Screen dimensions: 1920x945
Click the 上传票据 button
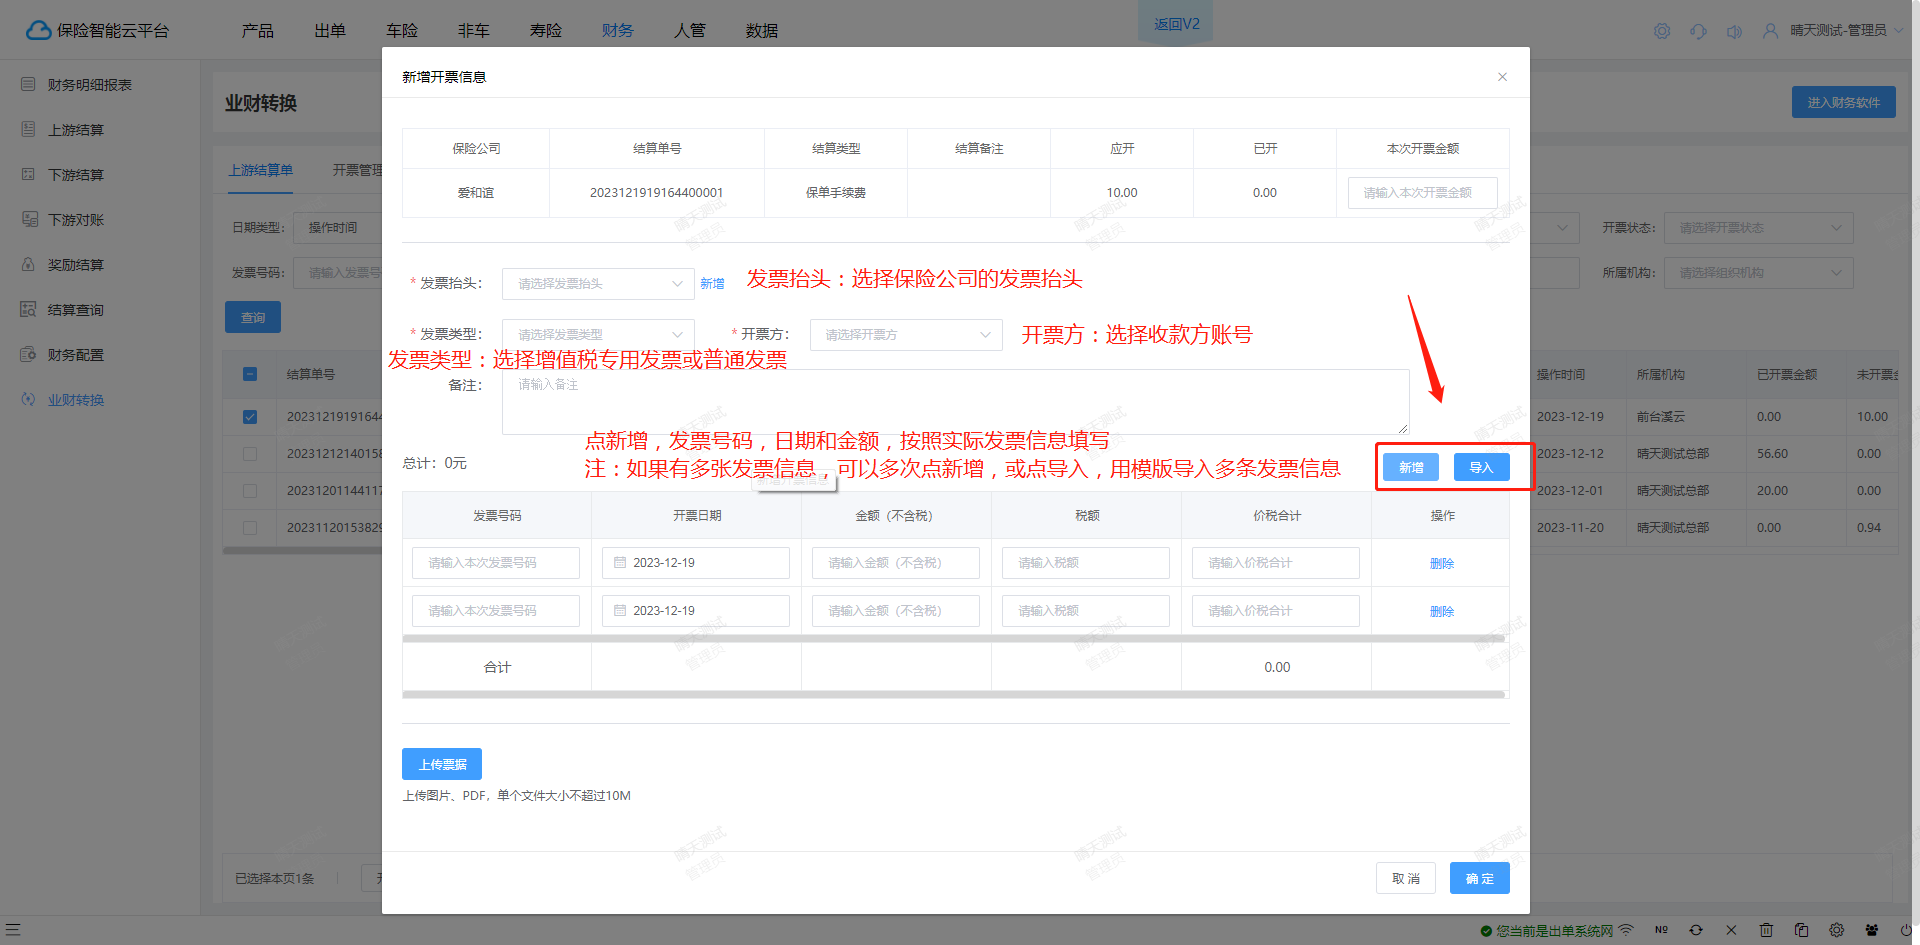click(442, 764)
